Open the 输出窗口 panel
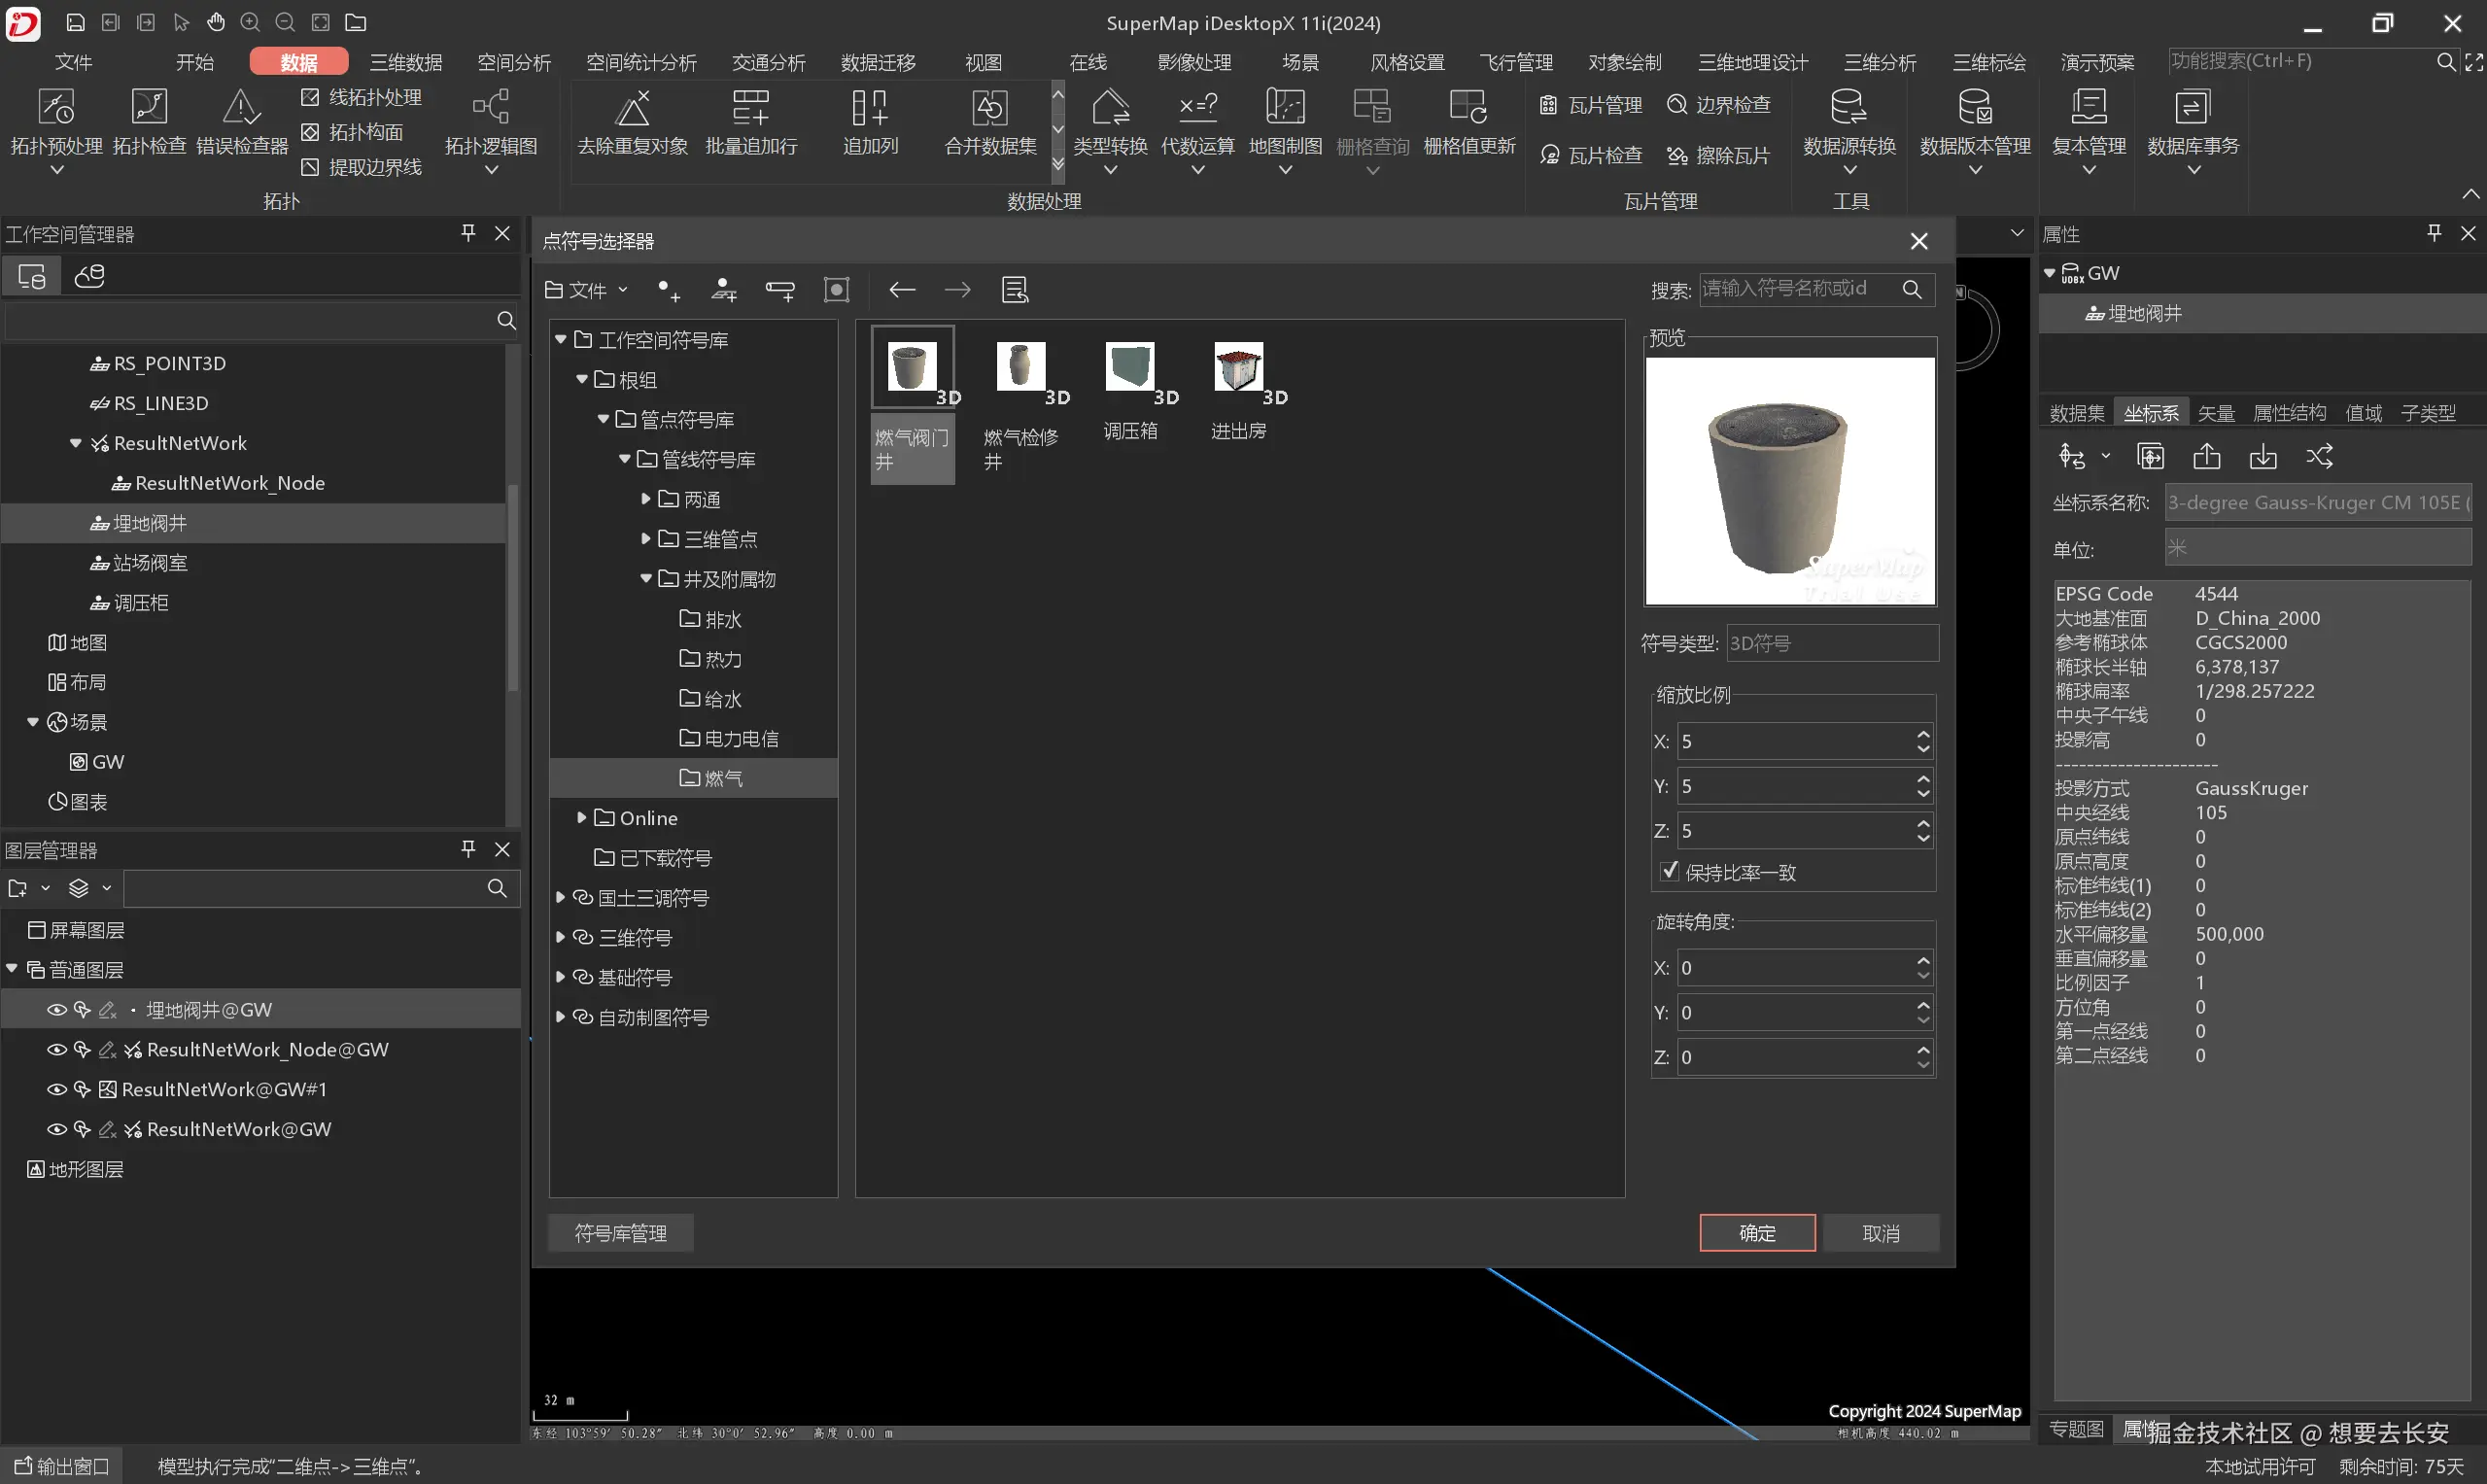2487x1484 pixels. 62,1466
